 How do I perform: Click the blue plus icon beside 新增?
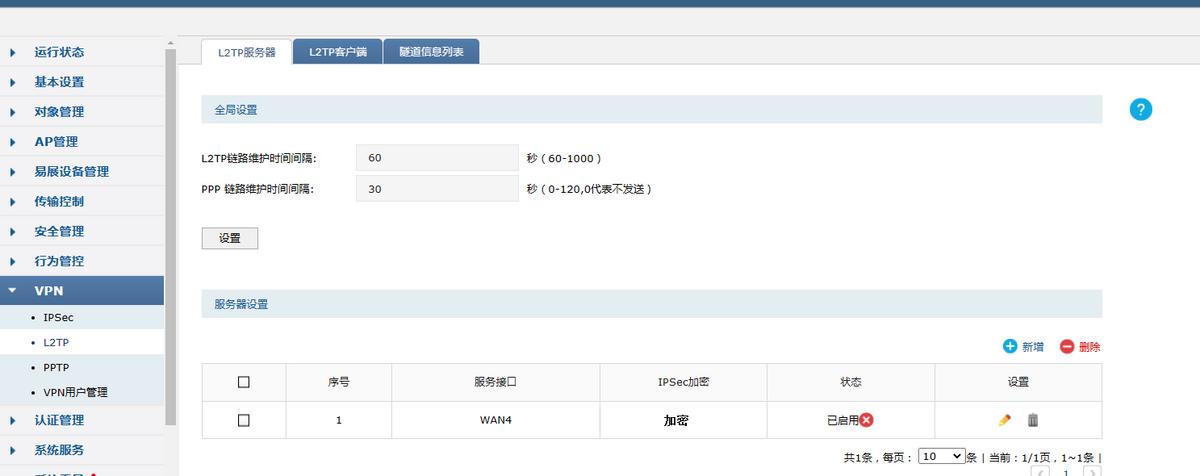click(1009, 346)
